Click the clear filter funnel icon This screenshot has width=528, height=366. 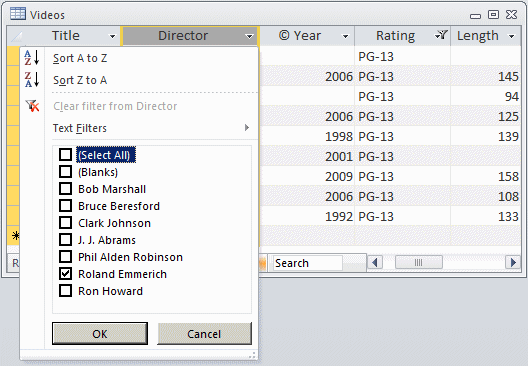click(x=32, y=106)
